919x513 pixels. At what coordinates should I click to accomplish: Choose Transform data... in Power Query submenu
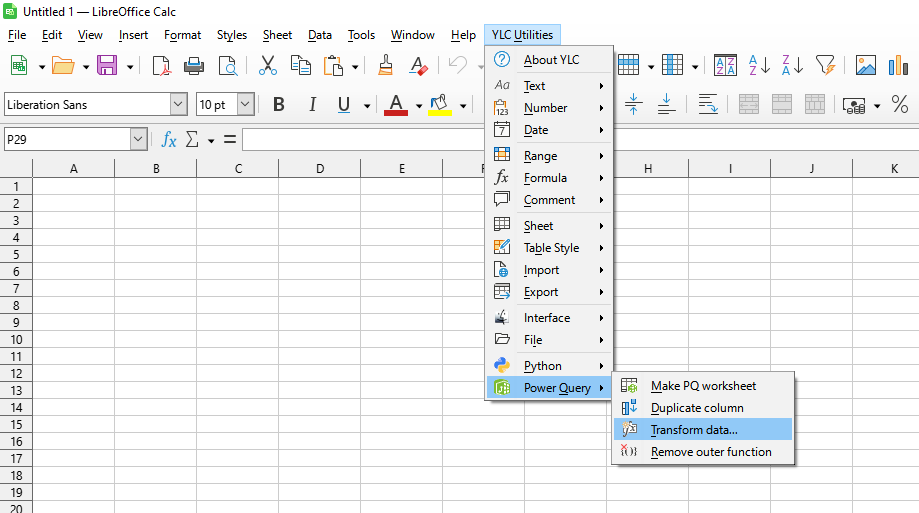click(694, 430)
